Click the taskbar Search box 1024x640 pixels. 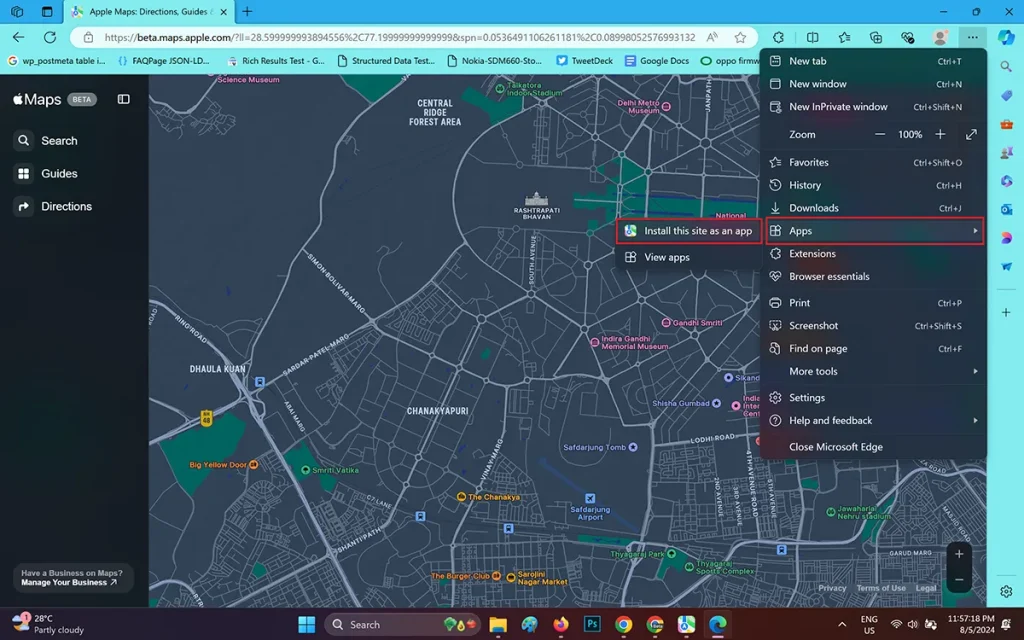point(401,624)
